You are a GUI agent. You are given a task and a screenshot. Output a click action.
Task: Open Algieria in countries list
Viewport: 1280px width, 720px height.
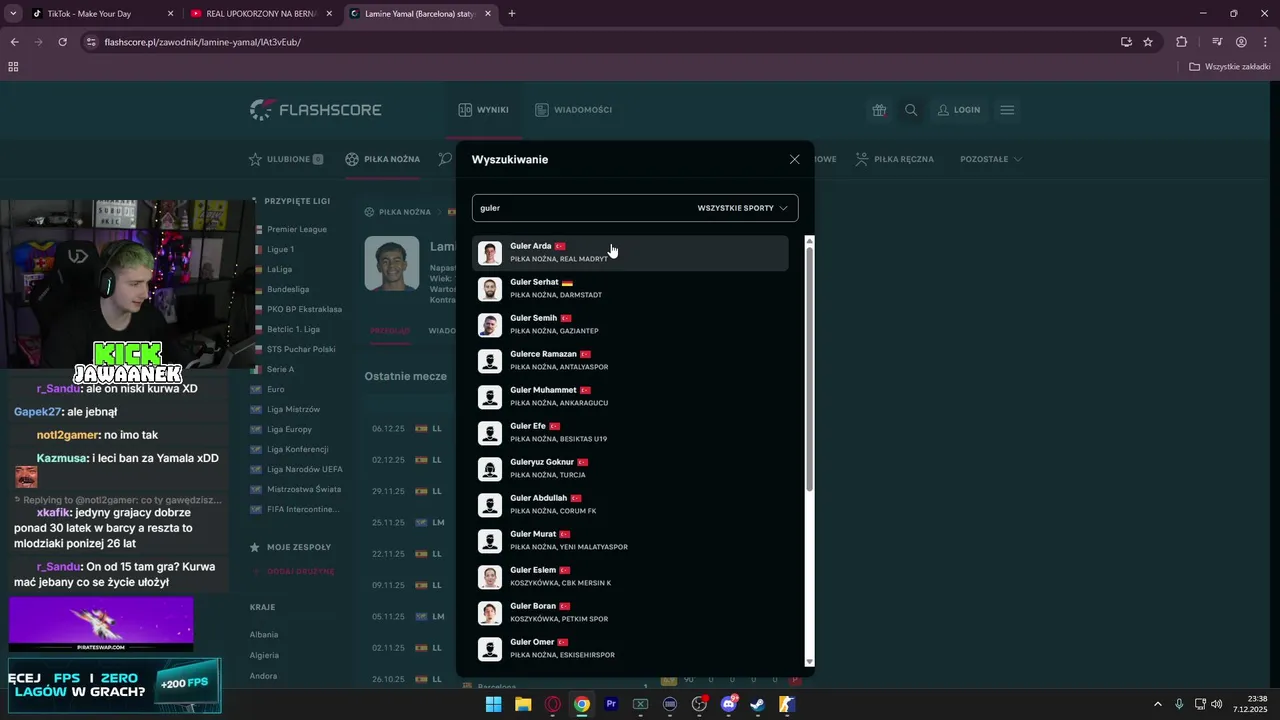click(264, 655)
